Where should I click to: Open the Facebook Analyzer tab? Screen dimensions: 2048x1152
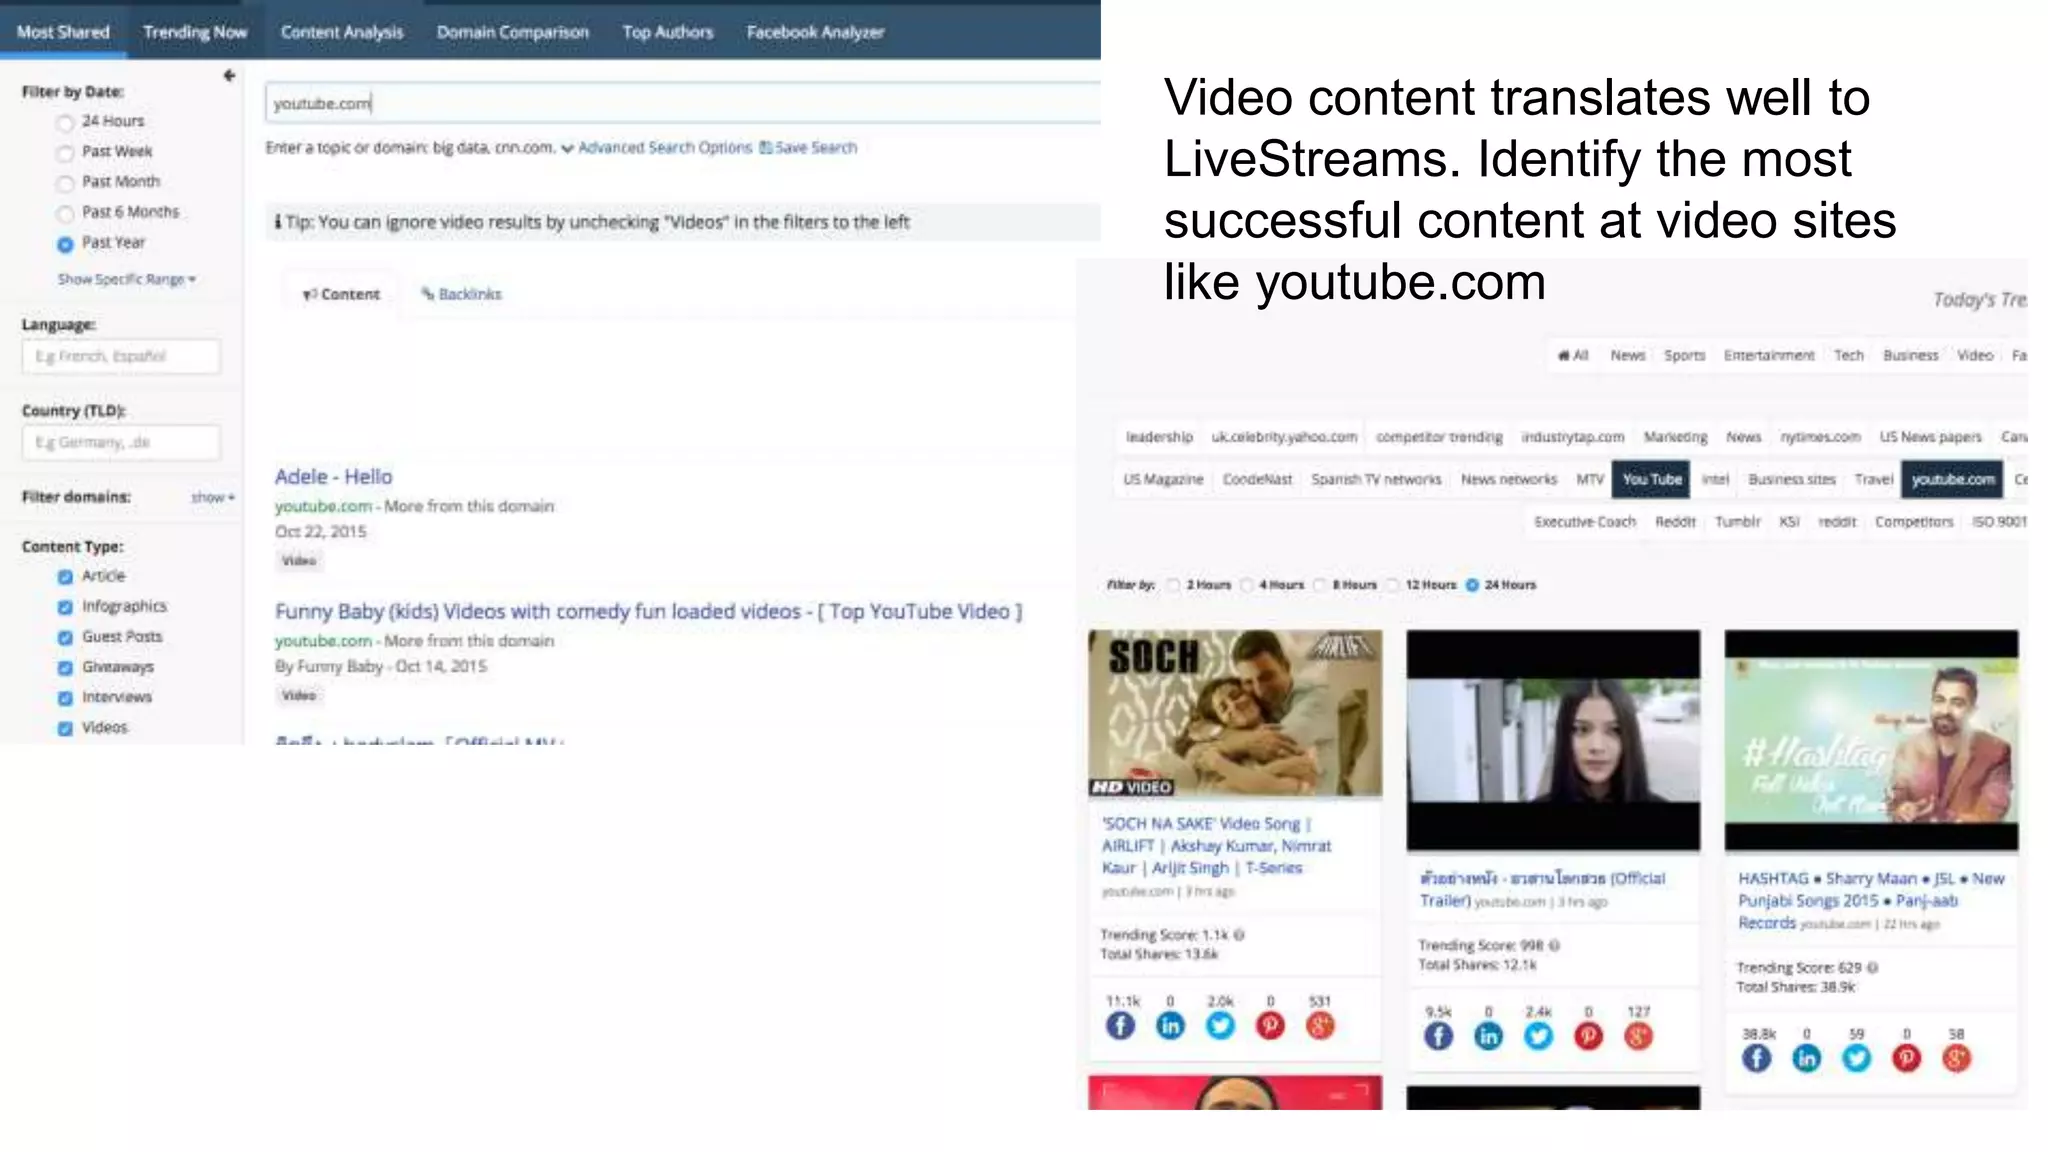815,32
